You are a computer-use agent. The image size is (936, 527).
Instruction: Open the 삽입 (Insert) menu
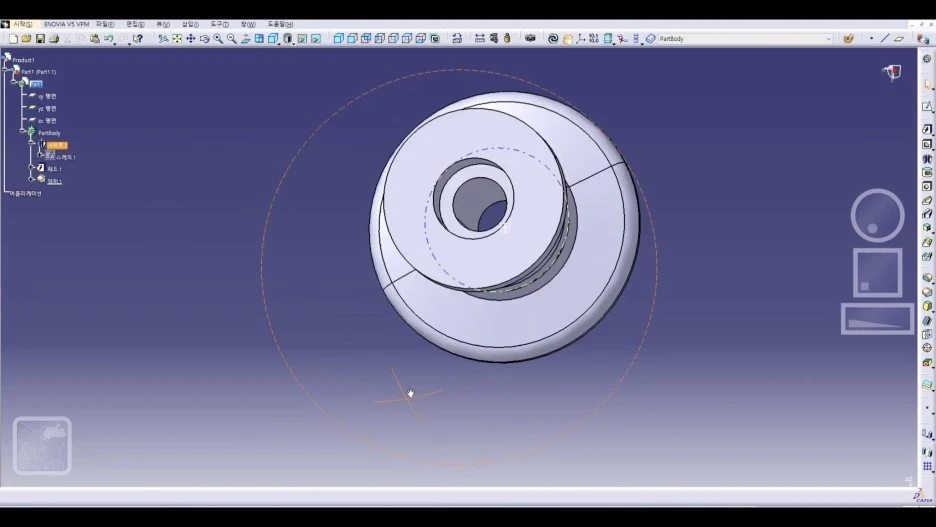point(190,24)
